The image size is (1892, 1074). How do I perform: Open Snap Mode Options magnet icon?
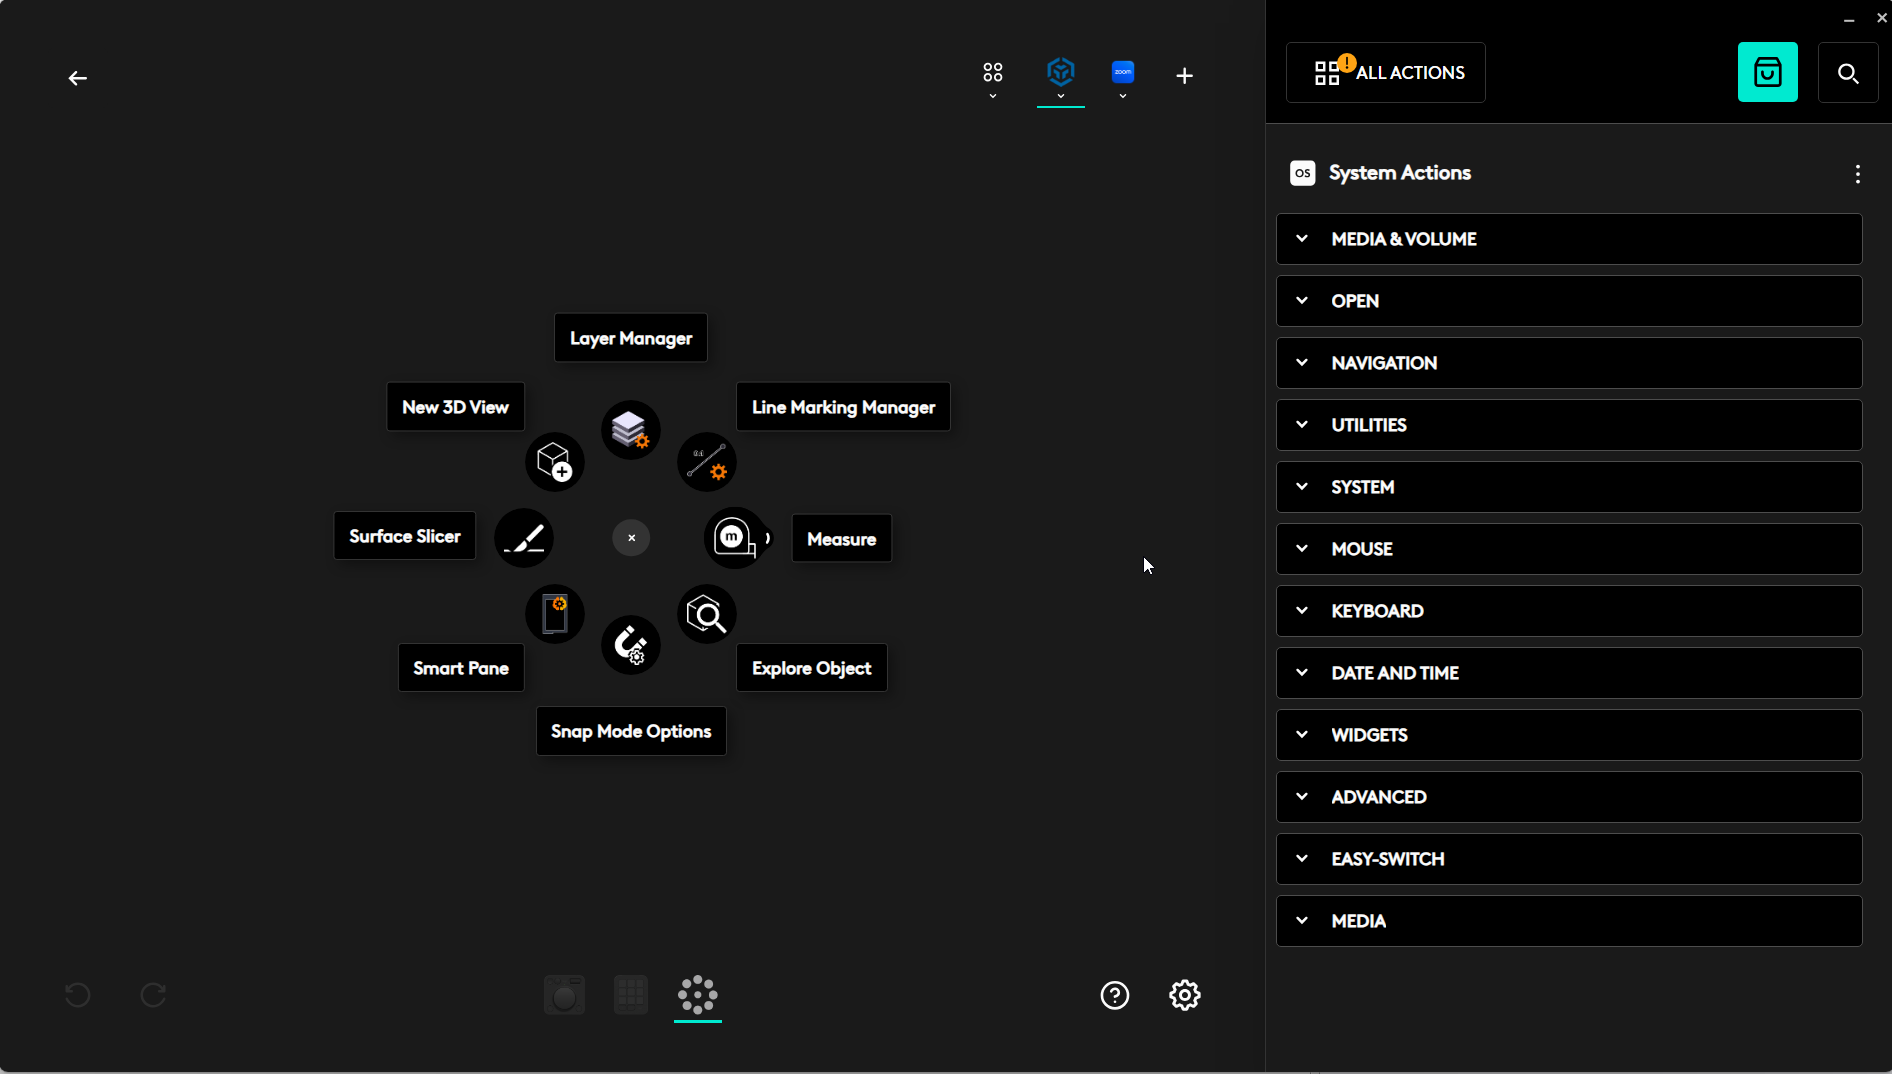[630, 645]
